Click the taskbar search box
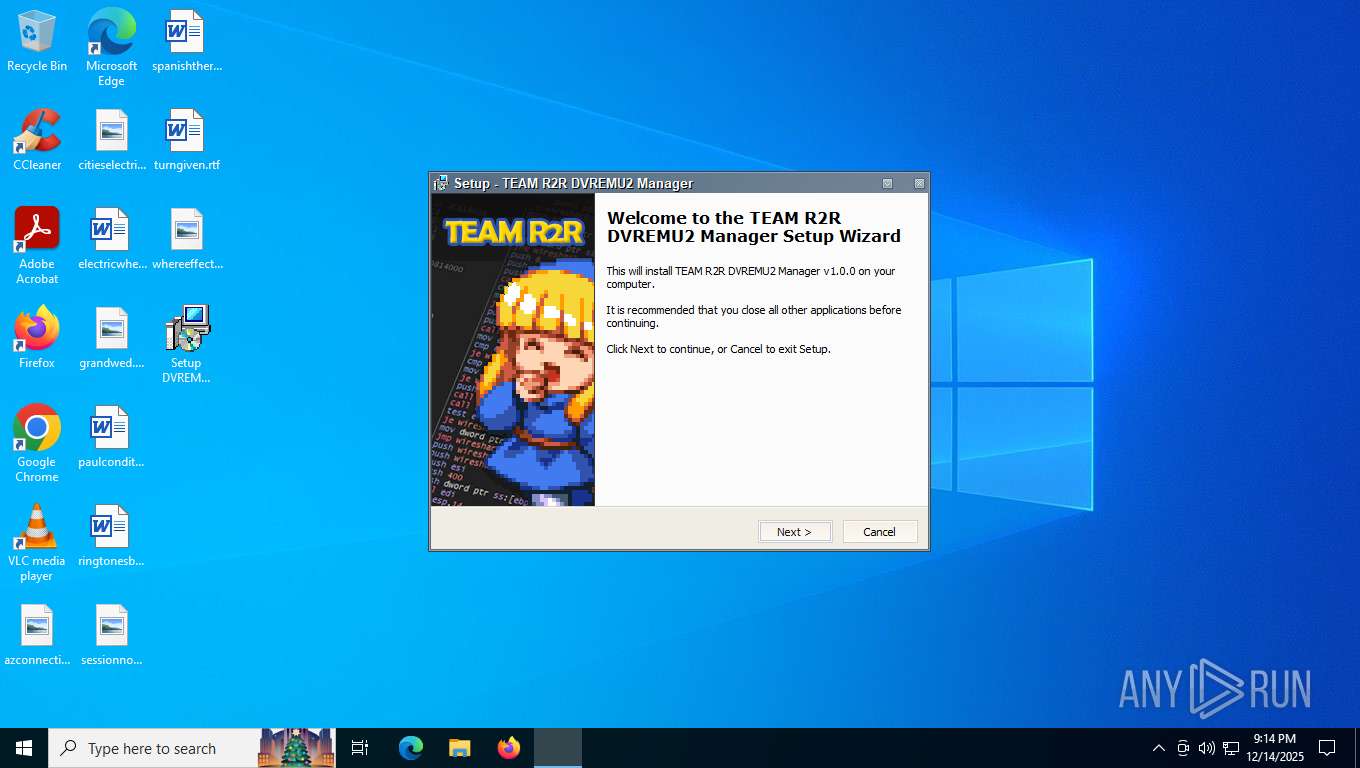Image resolution: width=1360 pixels, height=768 pixels. [x=192, y=748]
